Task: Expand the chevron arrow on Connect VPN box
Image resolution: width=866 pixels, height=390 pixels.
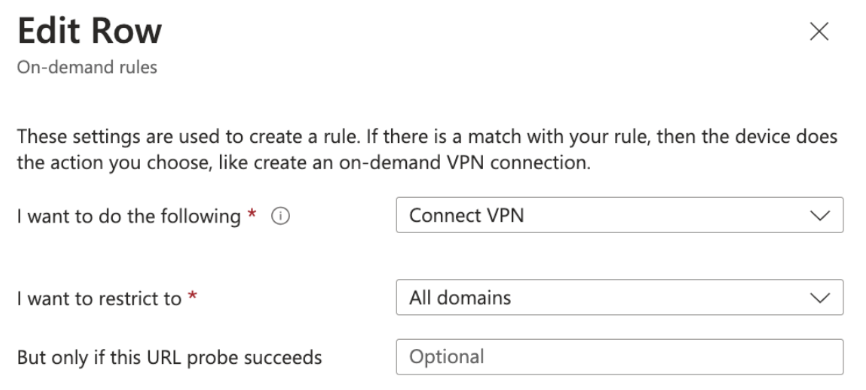Action: [820, 215]
